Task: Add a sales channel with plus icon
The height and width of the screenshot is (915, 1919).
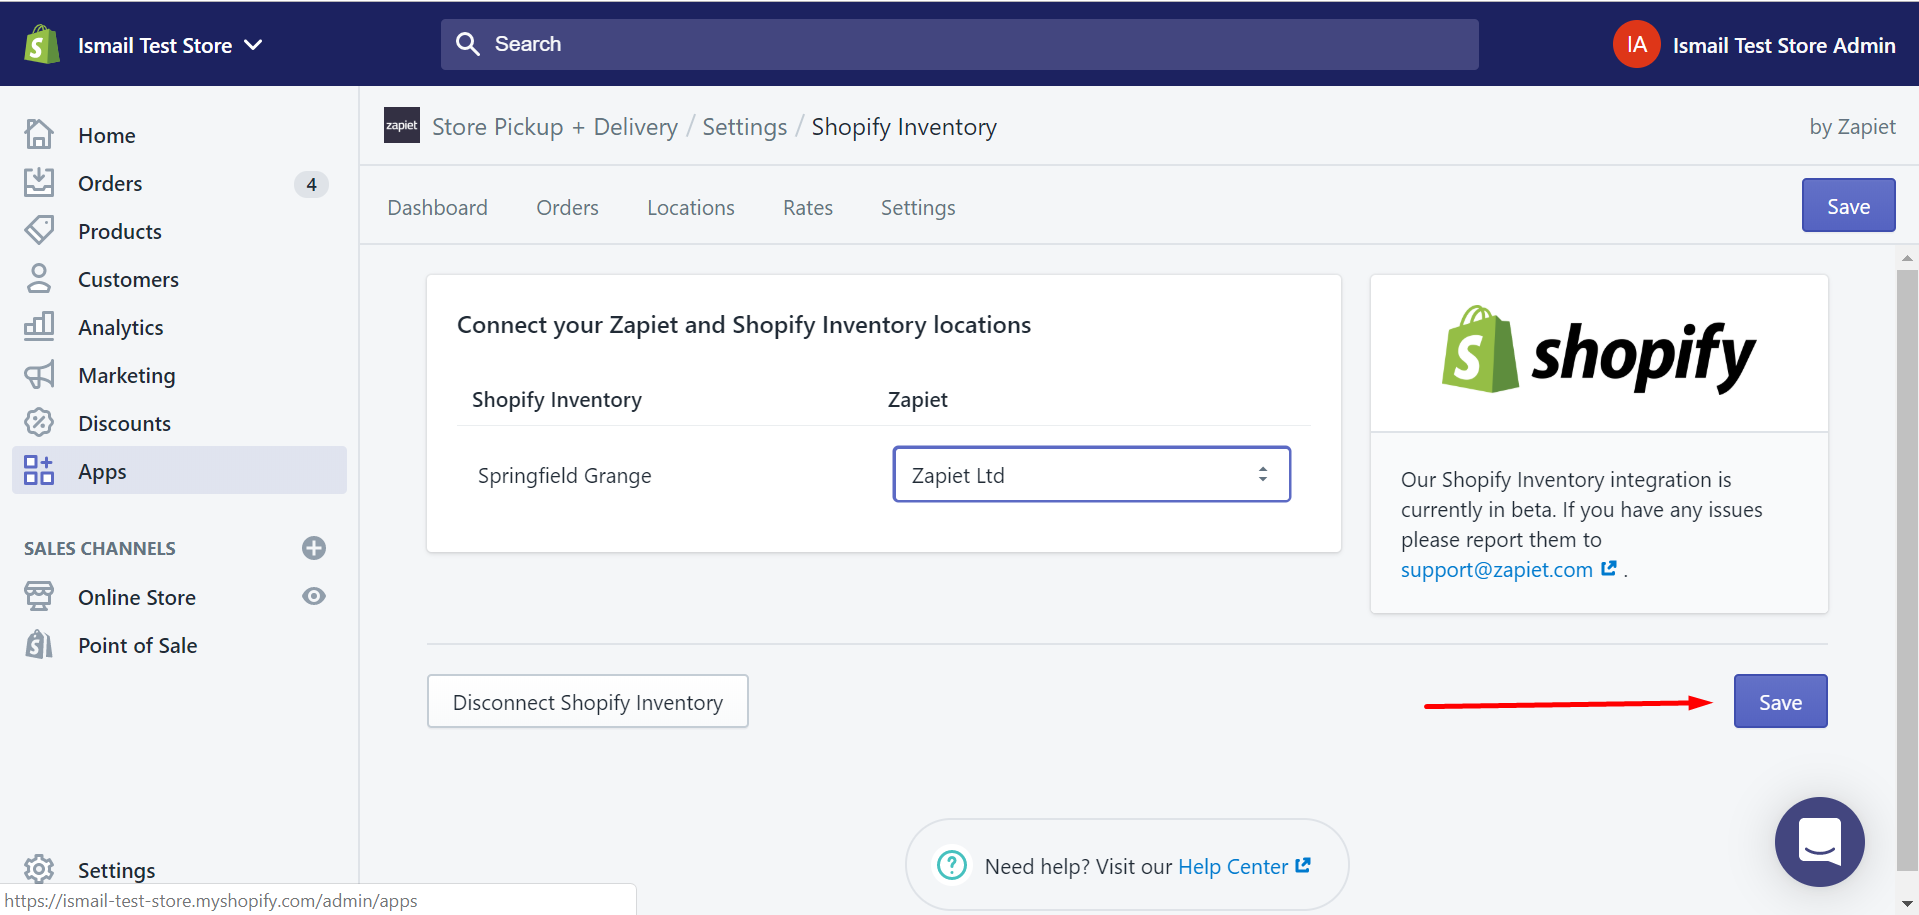Action: tap(314, 548)
